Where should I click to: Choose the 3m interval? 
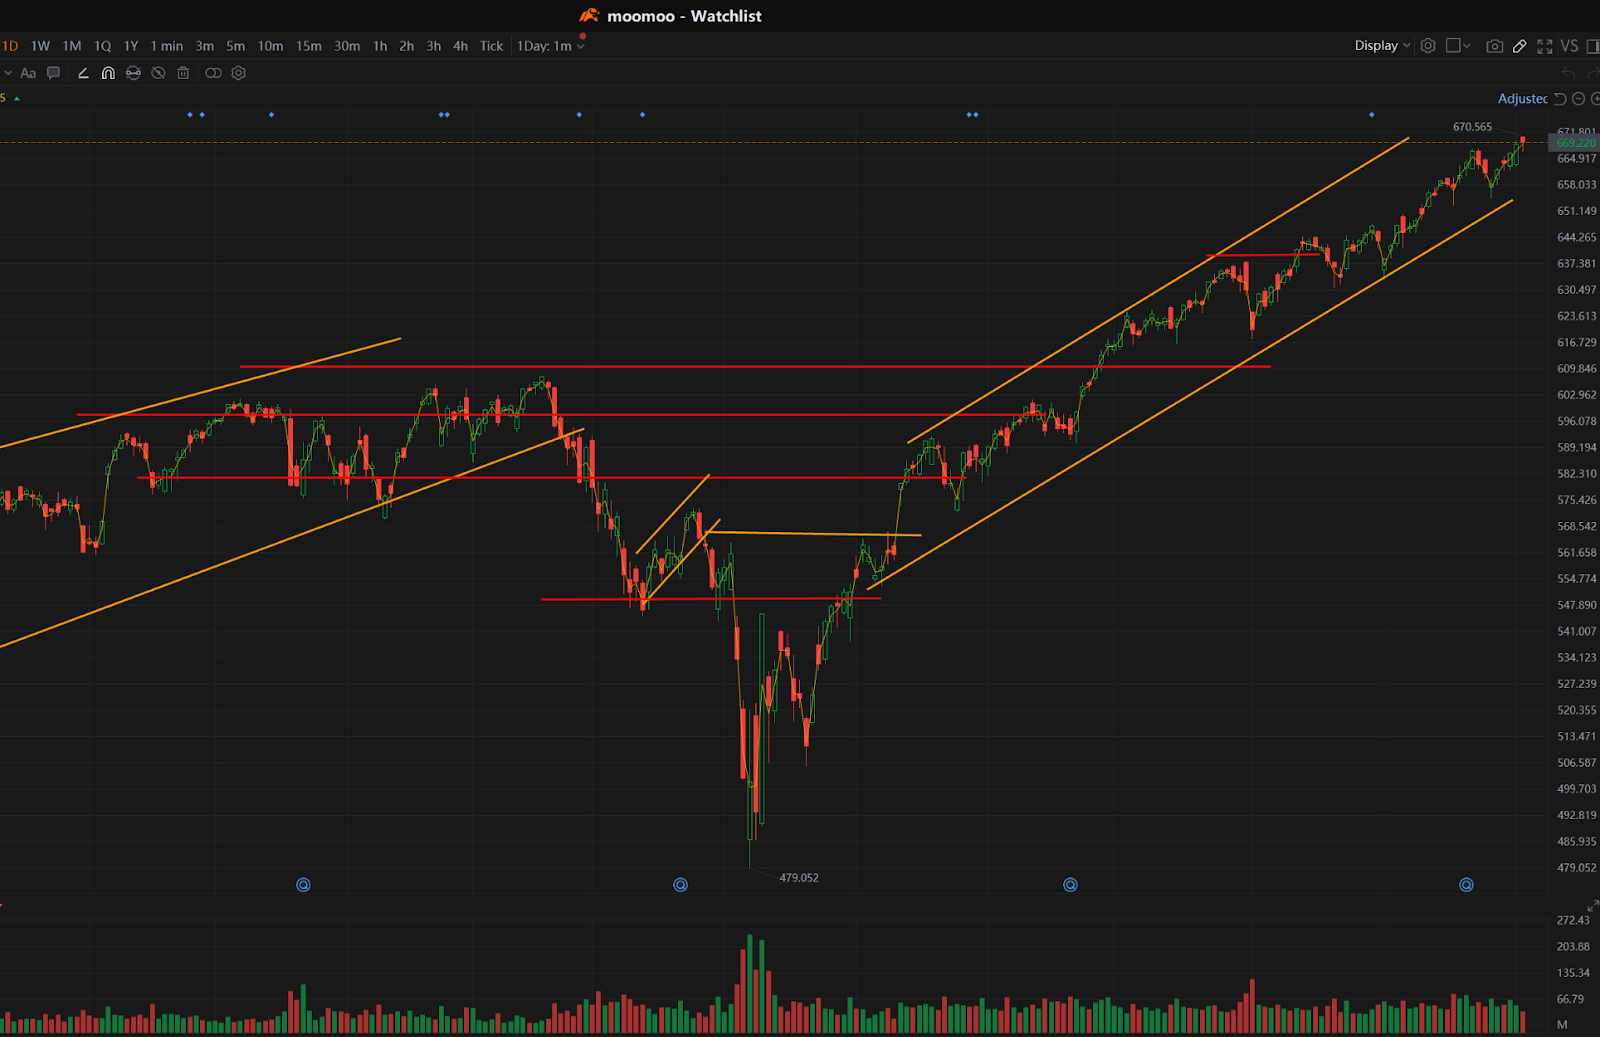coord(205,46)
